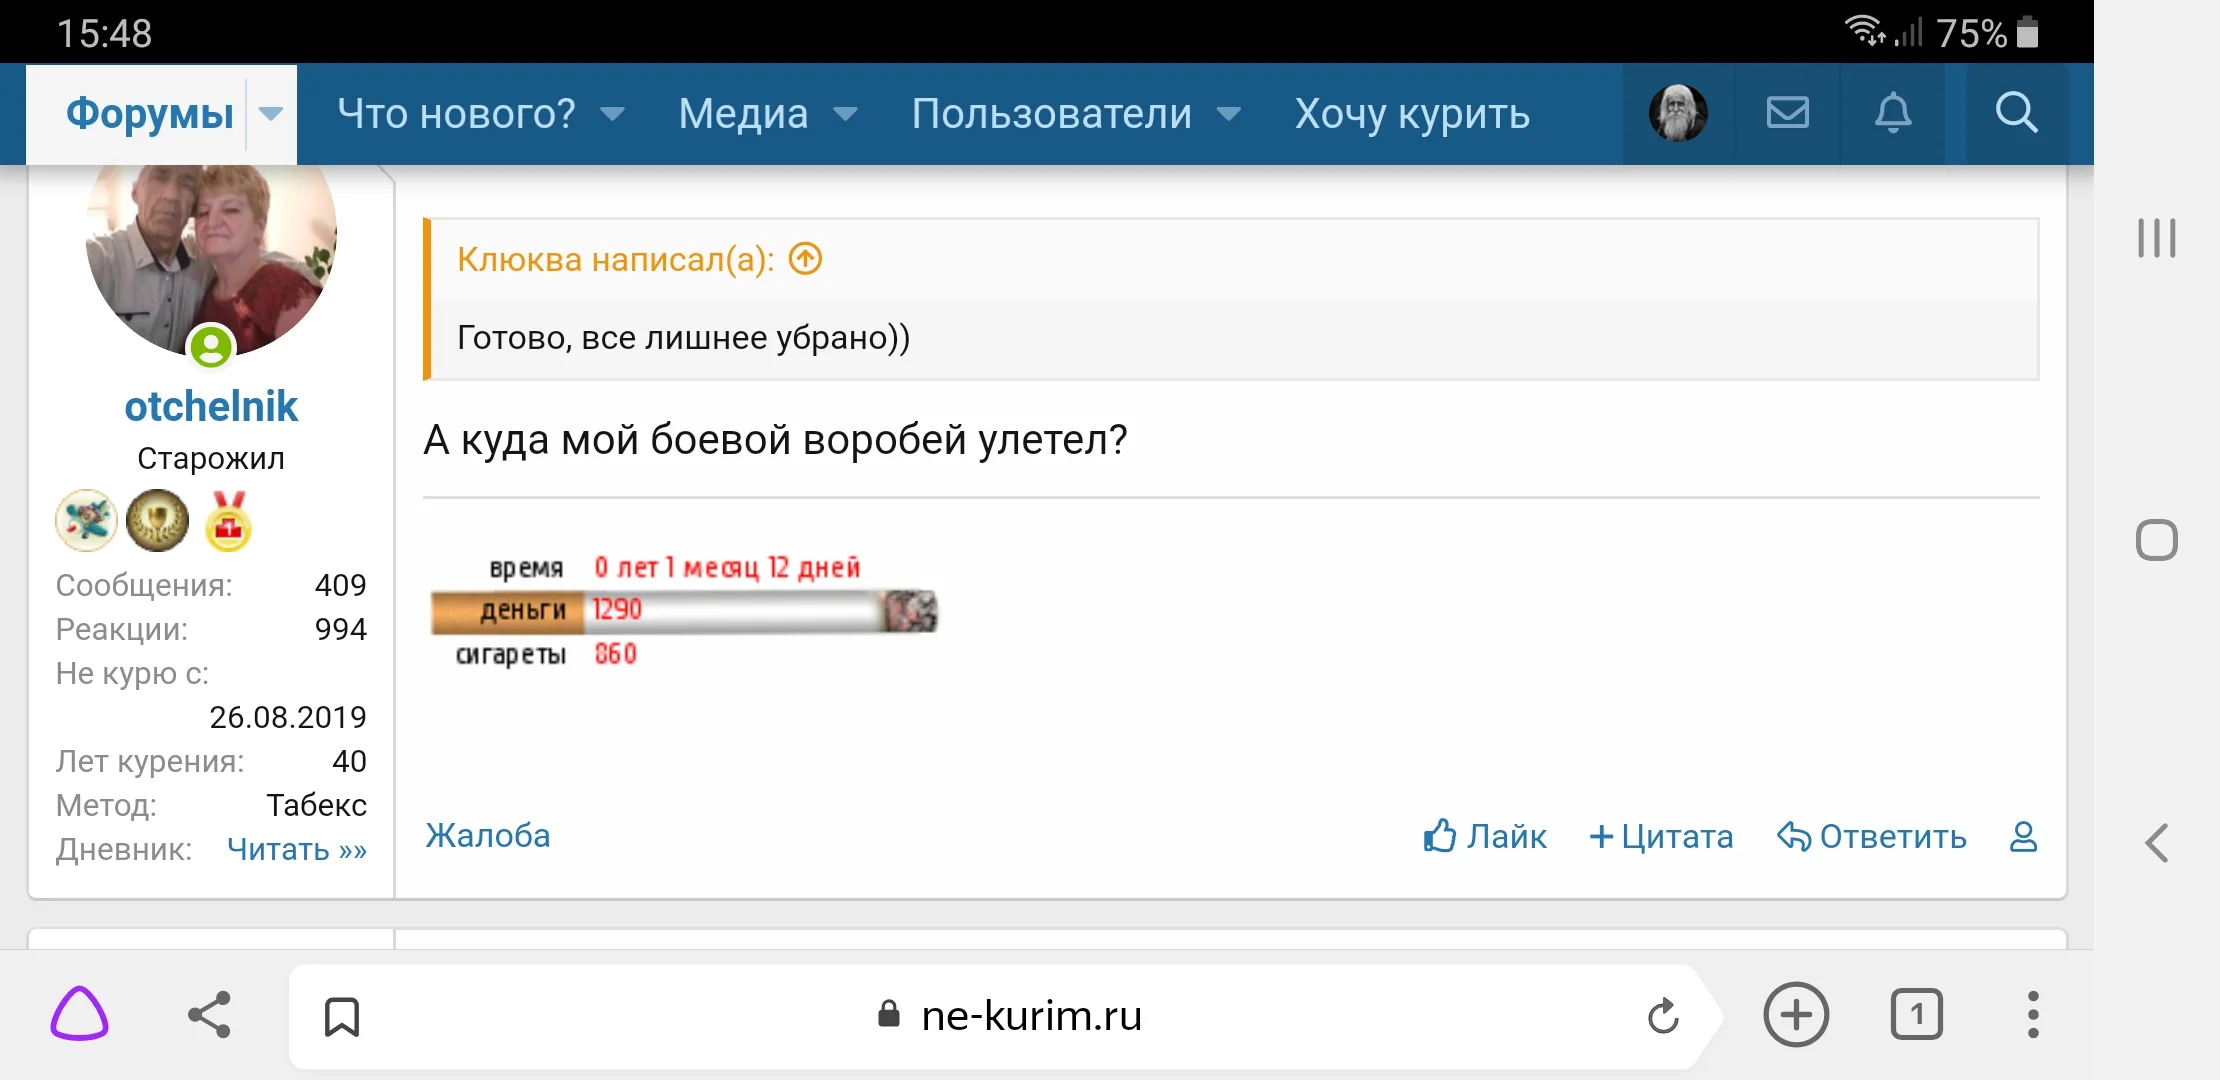Tap the reply-to-member person icon
The image size is (2220, 1080).
pos(2022,838)
